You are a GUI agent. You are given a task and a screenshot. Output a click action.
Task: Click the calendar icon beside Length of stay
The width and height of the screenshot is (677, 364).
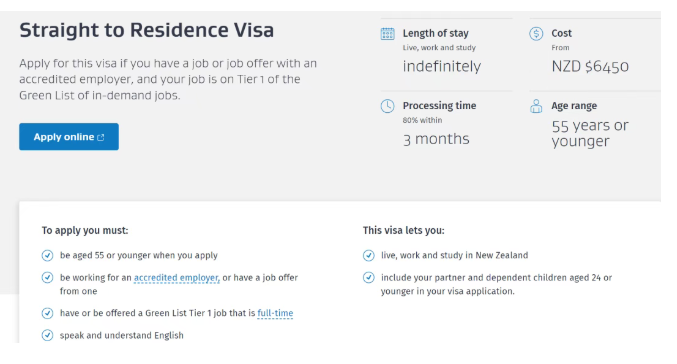click(387, 34)
